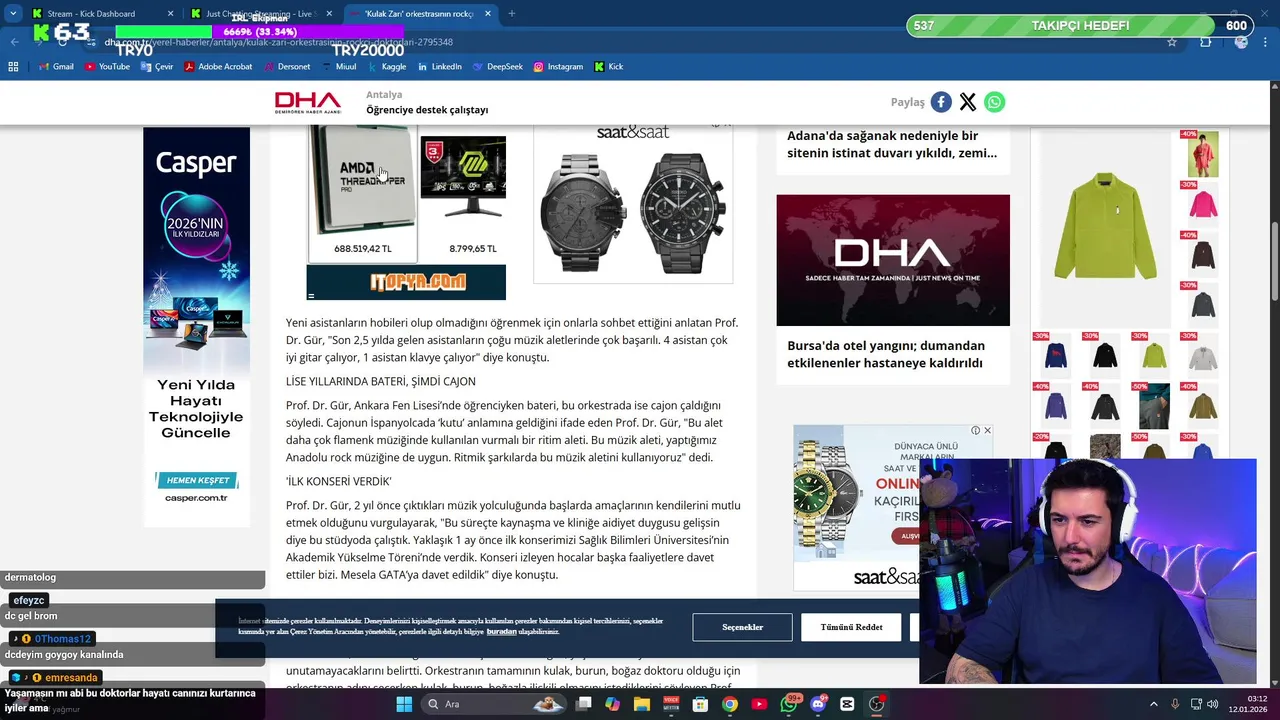Open the Dersonet bookmark
This screenshot has width=1280, height=720.
click(287, 67)
